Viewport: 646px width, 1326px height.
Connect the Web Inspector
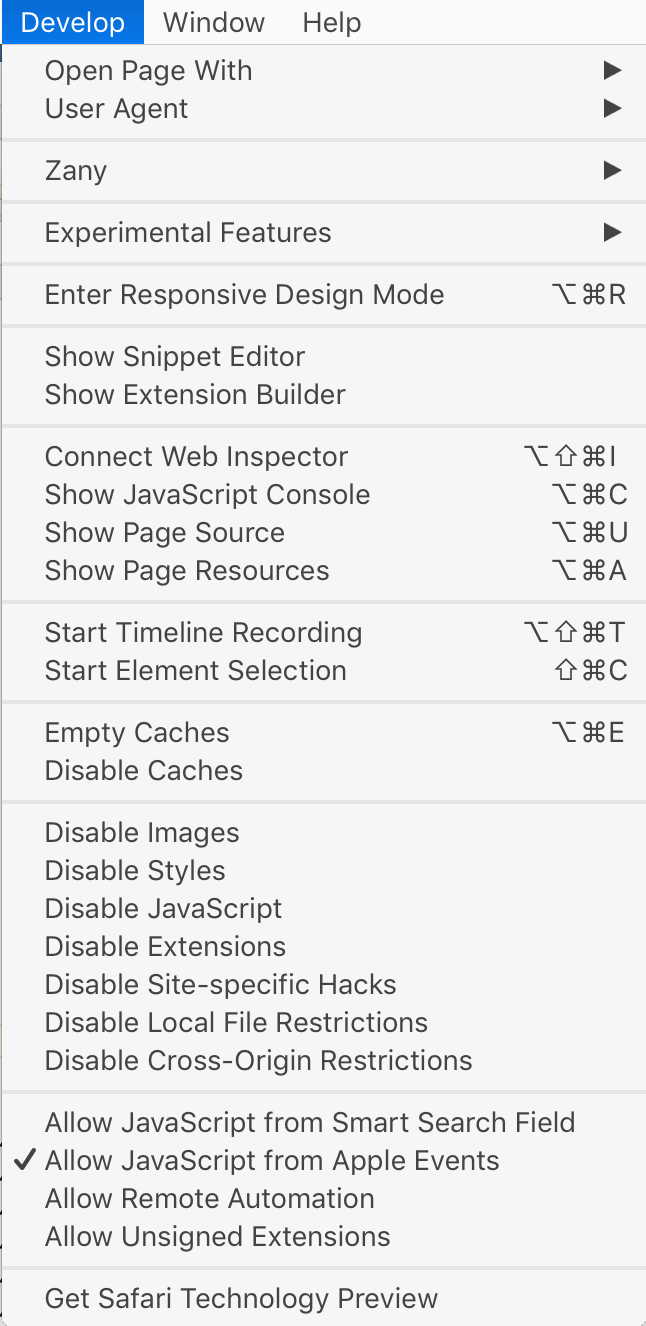[x=196, y=456]
